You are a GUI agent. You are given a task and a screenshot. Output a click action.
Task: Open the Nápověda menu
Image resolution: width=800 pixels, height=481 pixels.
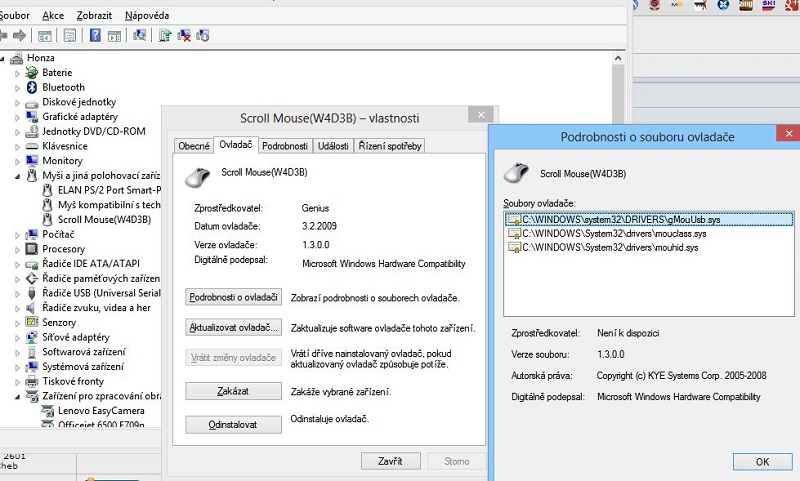147,16
